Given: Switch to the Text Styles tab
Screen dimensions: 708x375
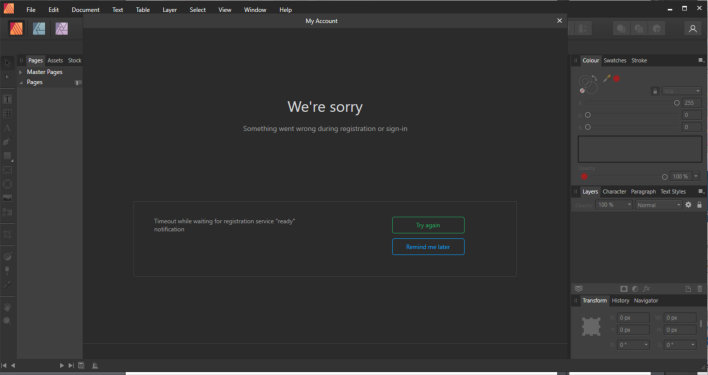Looking at the screenshot, I should pyautogui.click(x=673, y=192).
